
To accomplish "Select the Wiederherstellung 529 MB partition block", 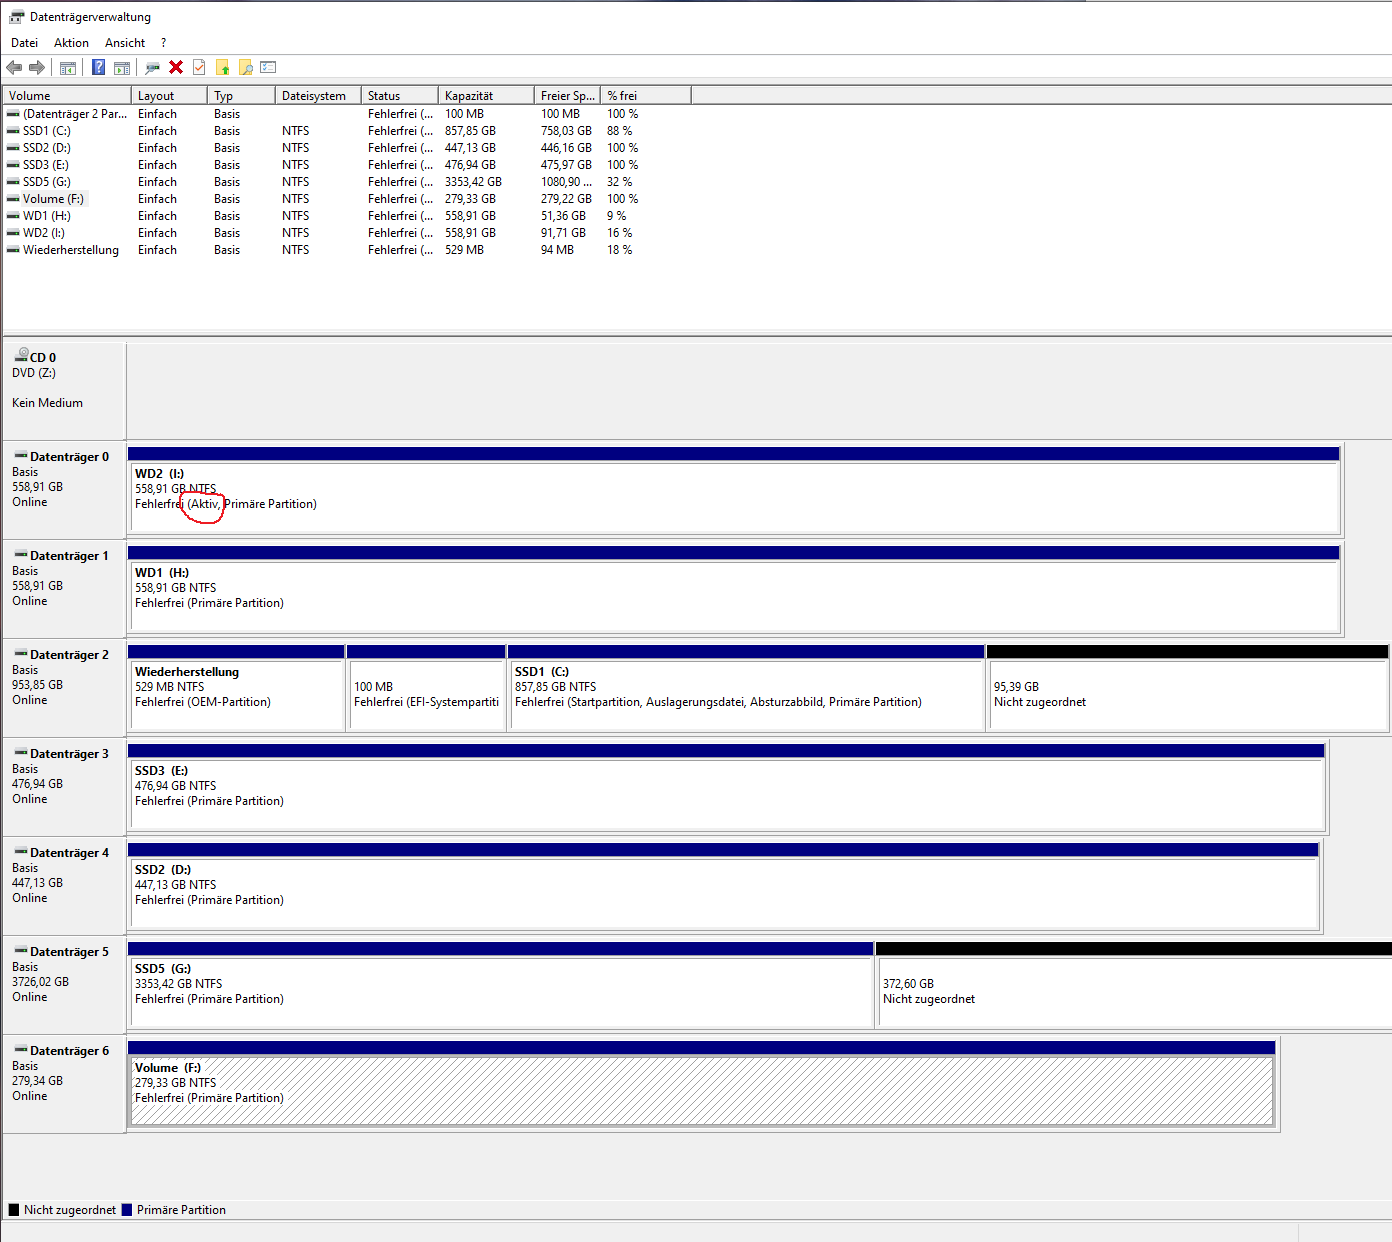I will (236, 688).
